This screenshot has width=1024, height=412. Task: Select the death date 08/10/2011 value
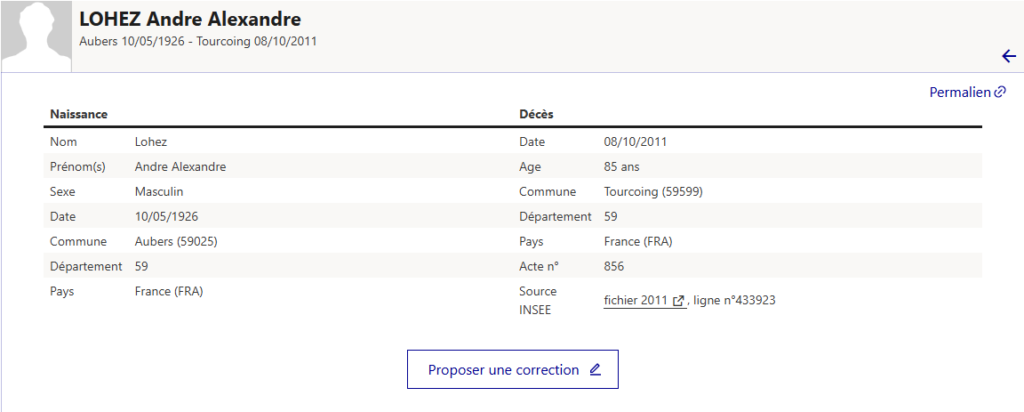click(x=635, y=142)
